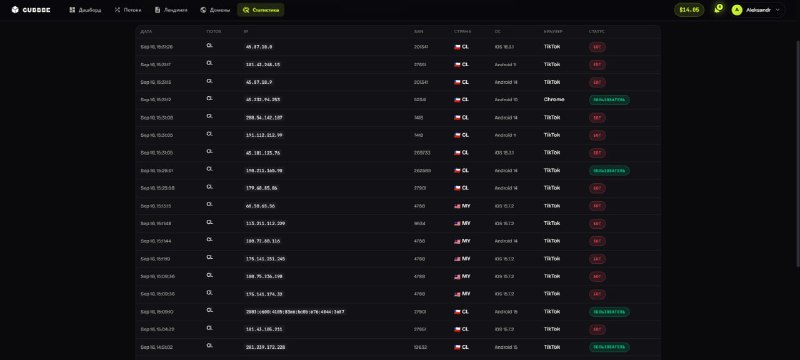
Task: Switch to the Статистика tab
Action: pyautogui.click(x=261, y=10)
